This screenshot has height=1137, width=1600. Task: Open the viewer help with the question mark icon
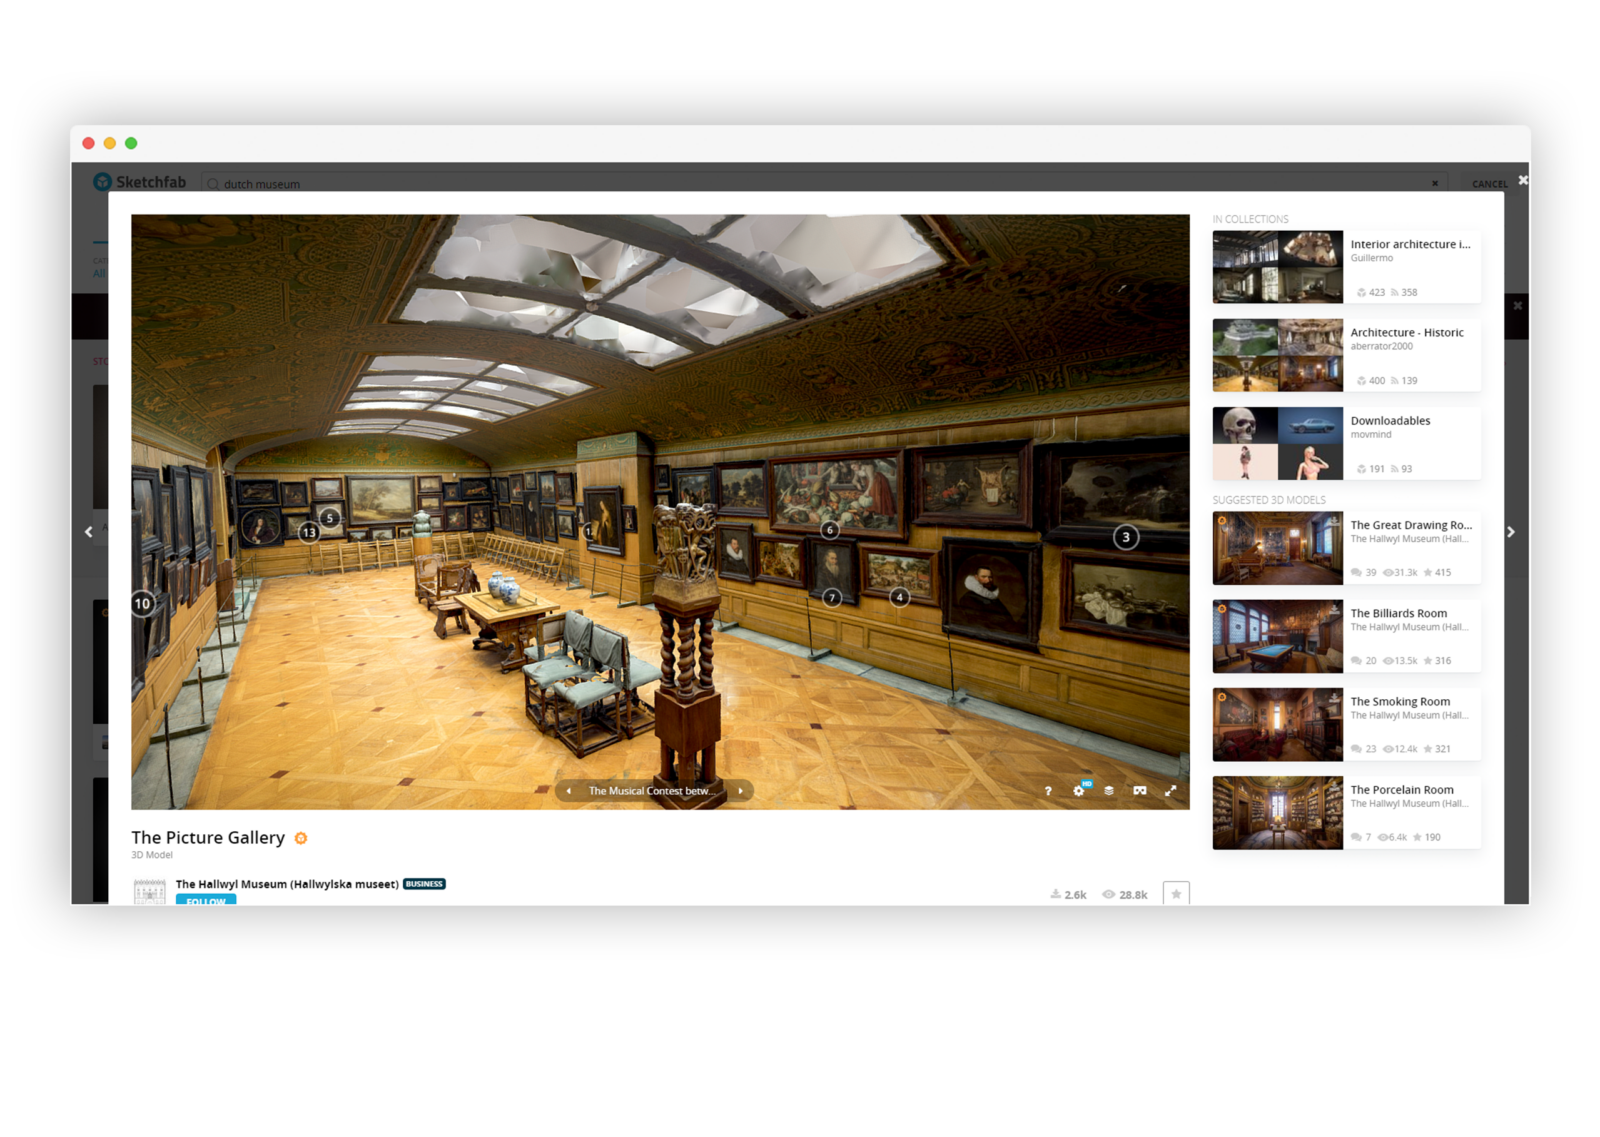click(x=1048, y=791)
